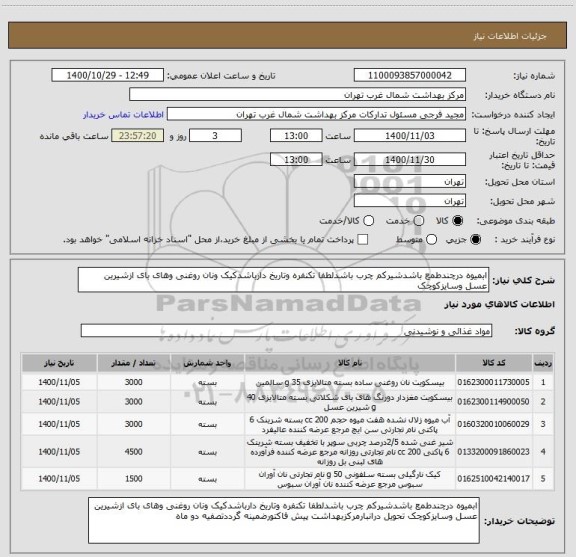The height and width of the screenshot is (557, 576).
Task: Click the جزئیات اطلاعات نیاز header title
Action: (510, 36)
